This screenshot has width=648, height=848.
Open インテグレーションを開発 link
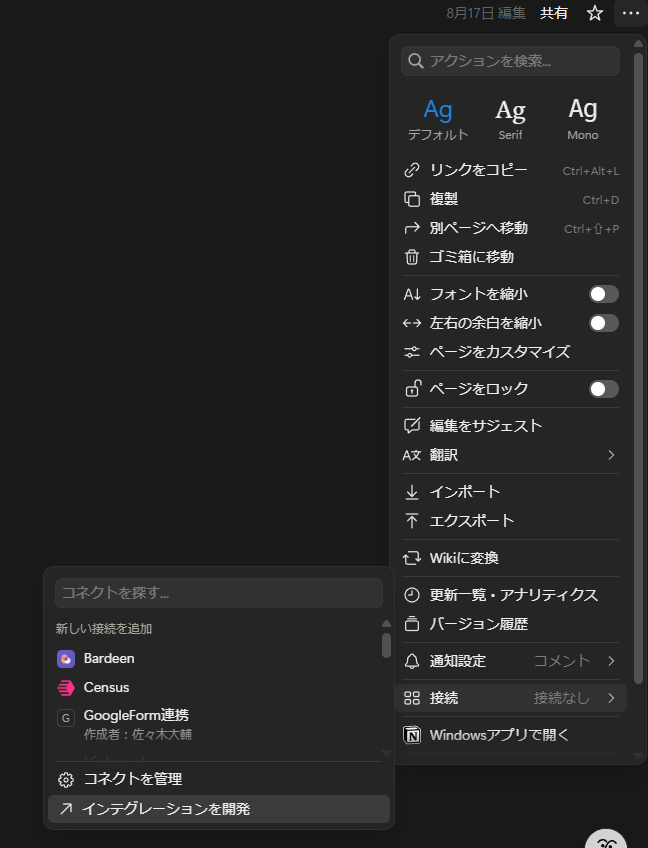(x=166, y=809)
